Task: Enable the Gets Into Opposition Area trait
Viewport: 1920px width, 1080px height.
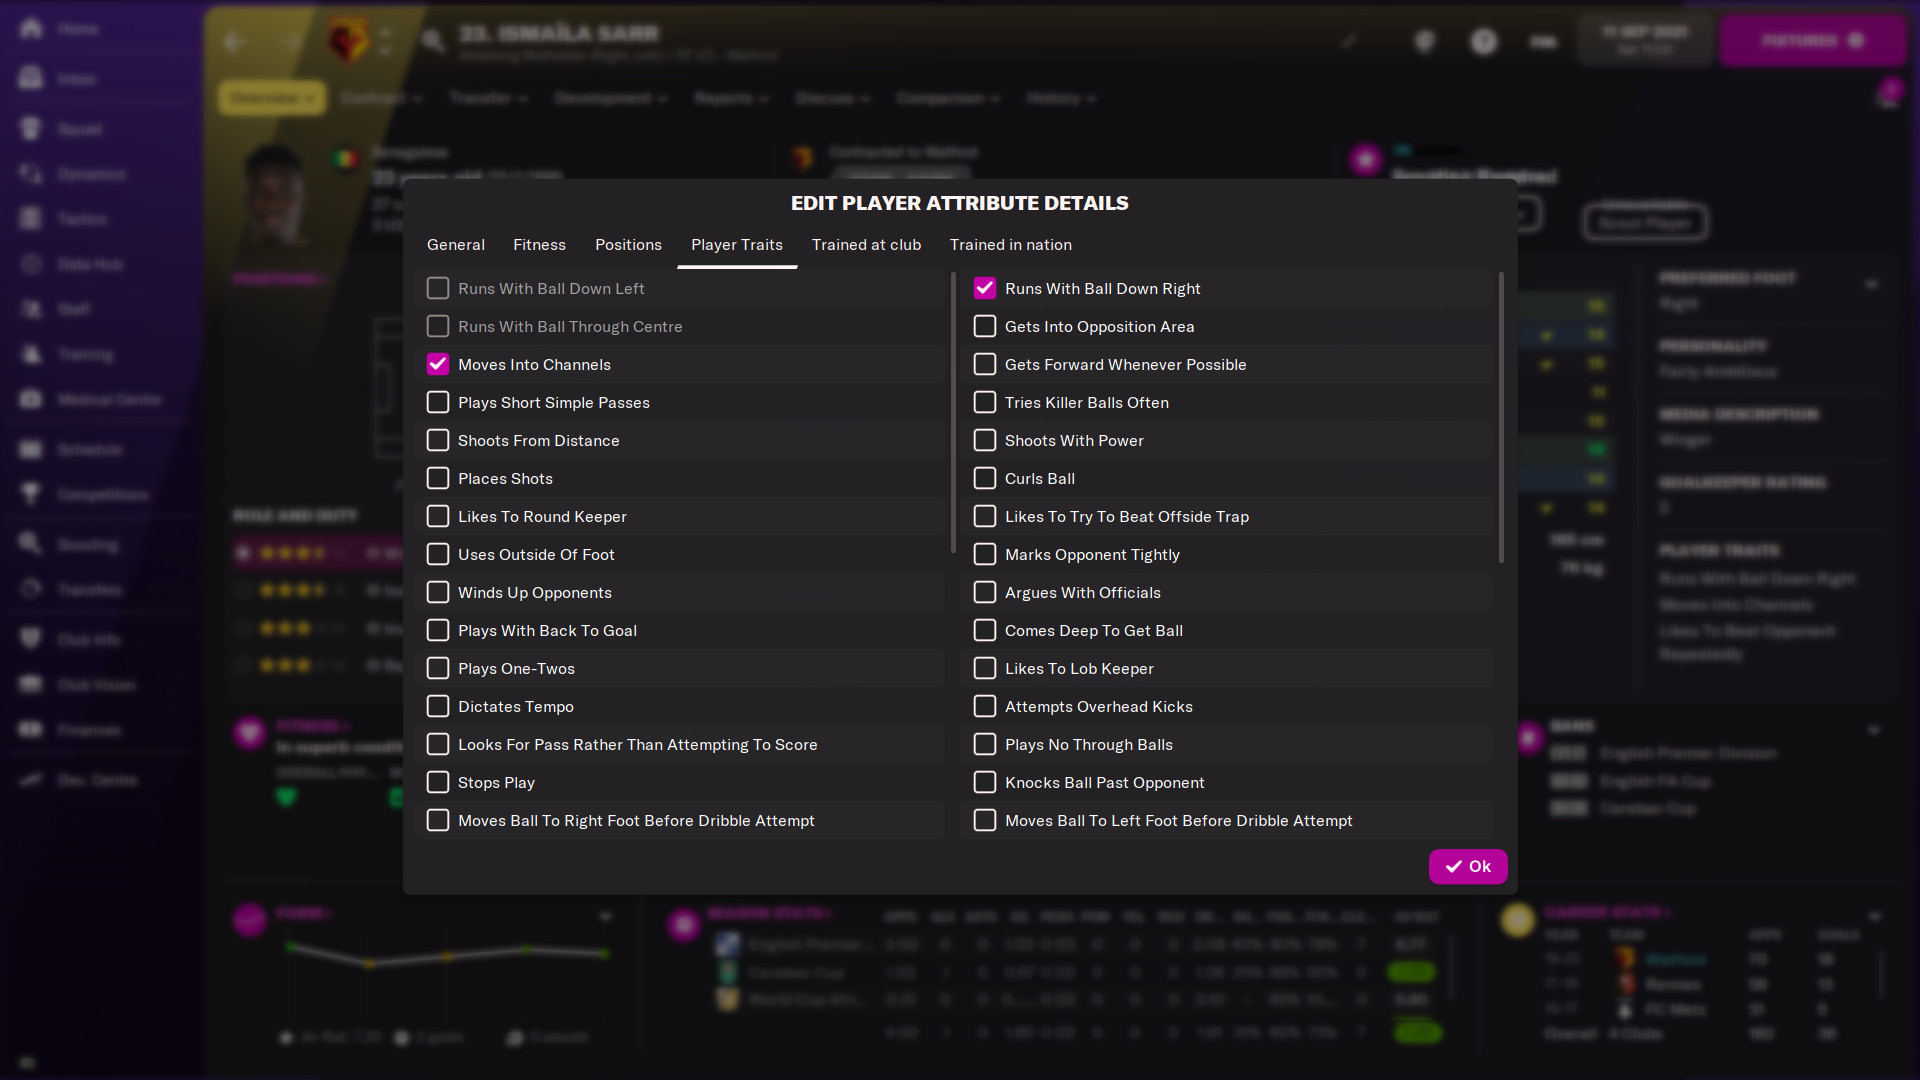Action: (985, 326)
